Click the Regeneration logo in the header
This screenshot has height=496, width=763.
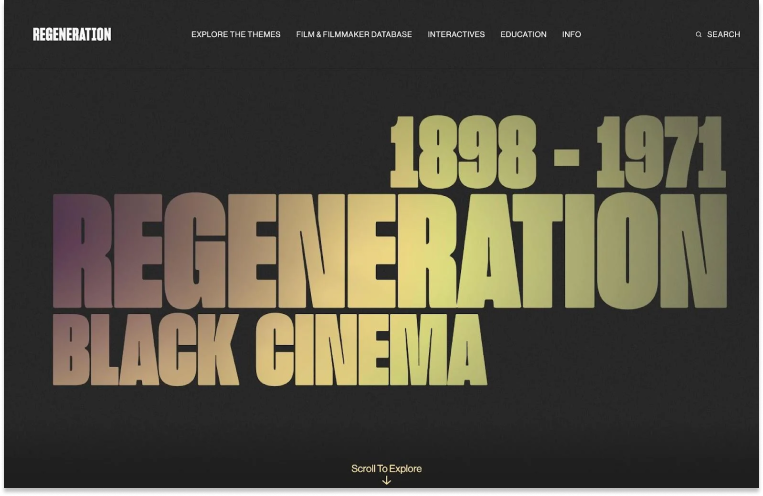coord(72,34)
